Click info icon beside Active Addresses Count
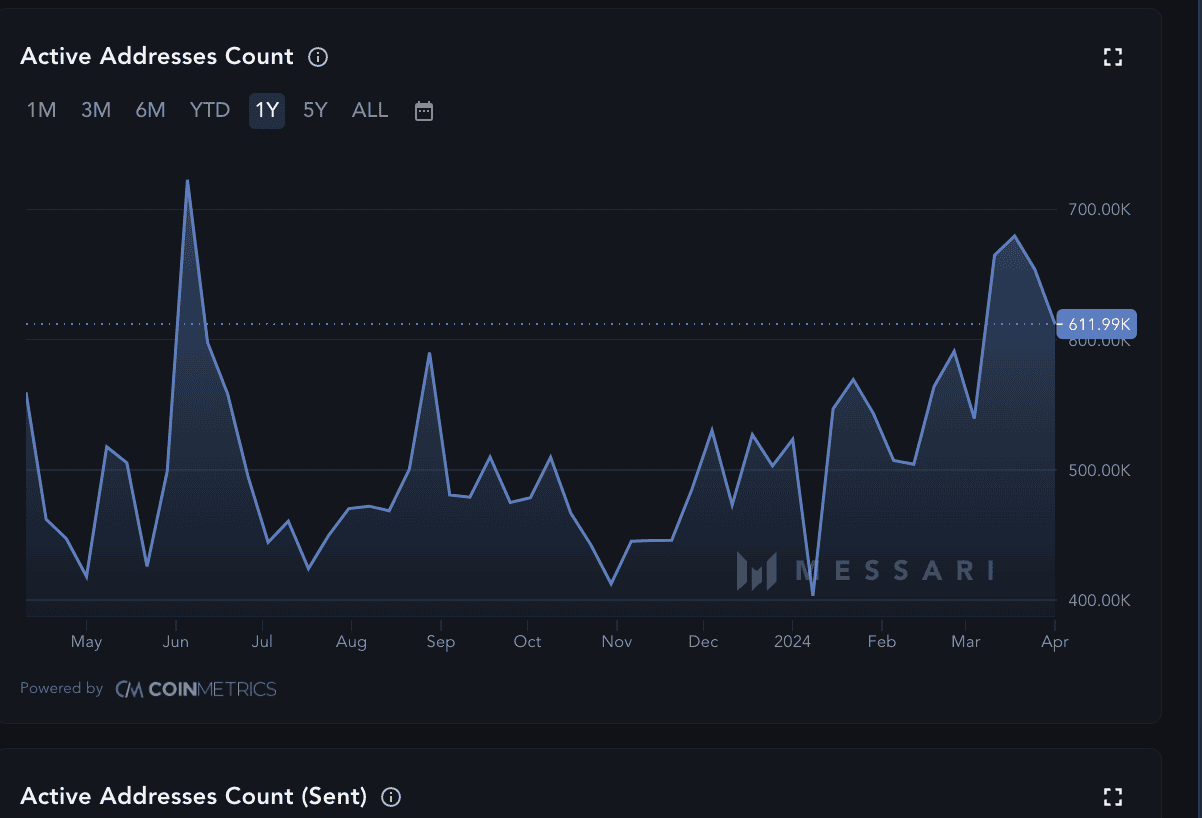The image size is (1202, 818). coord(318,57)
